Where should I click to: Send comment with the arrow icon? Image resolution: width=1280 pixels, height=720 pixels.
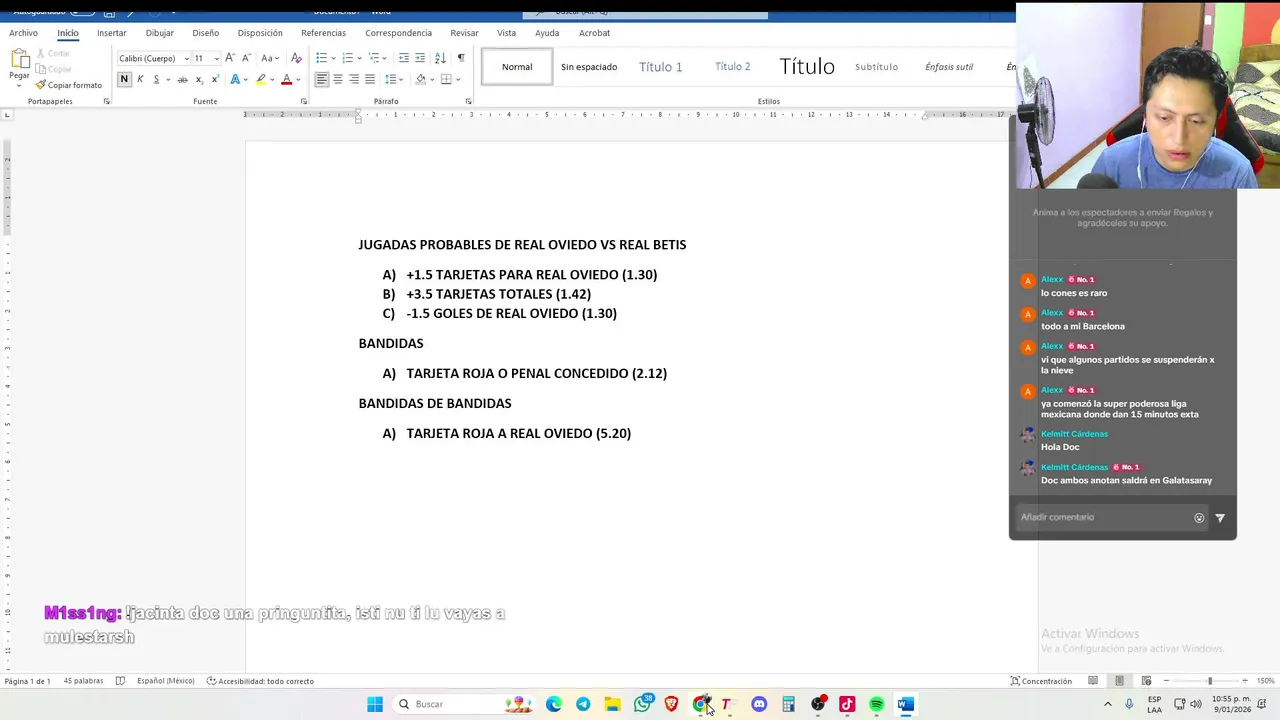click(x=1220, y=518)
